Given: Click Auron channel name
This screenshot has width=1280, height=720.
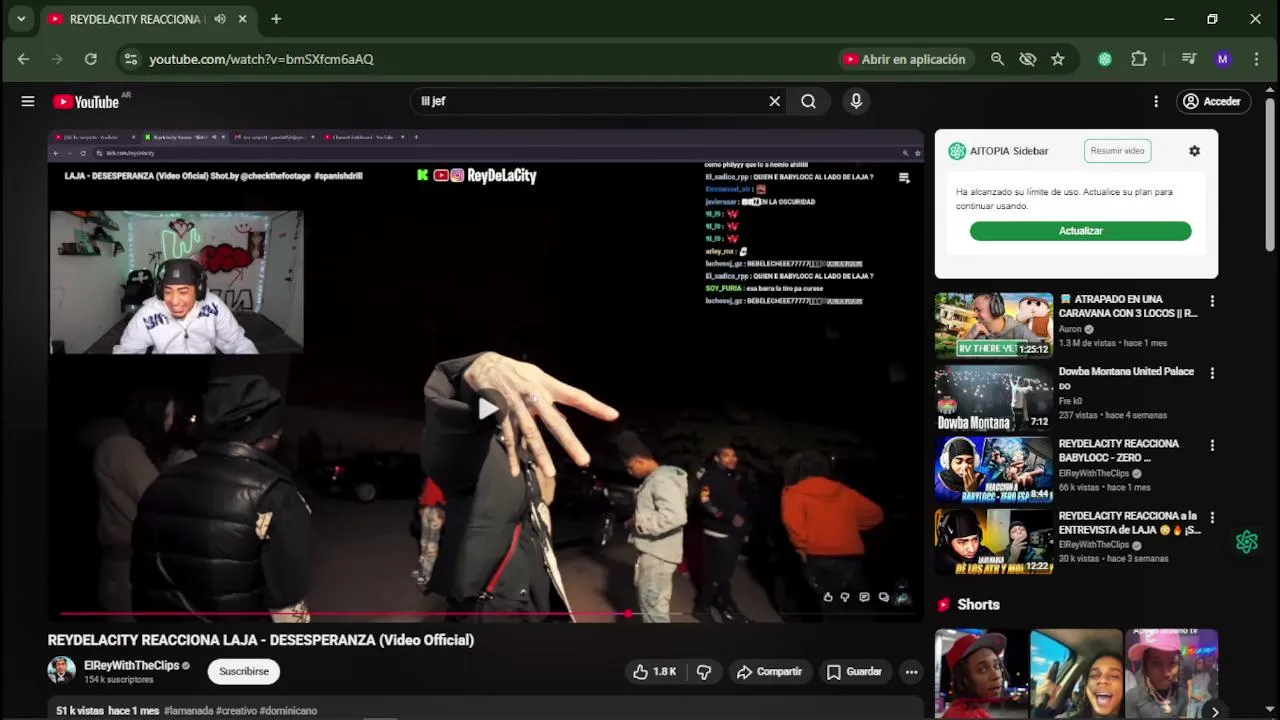Looking at the screenshot, I should (x=1070, y=329).
